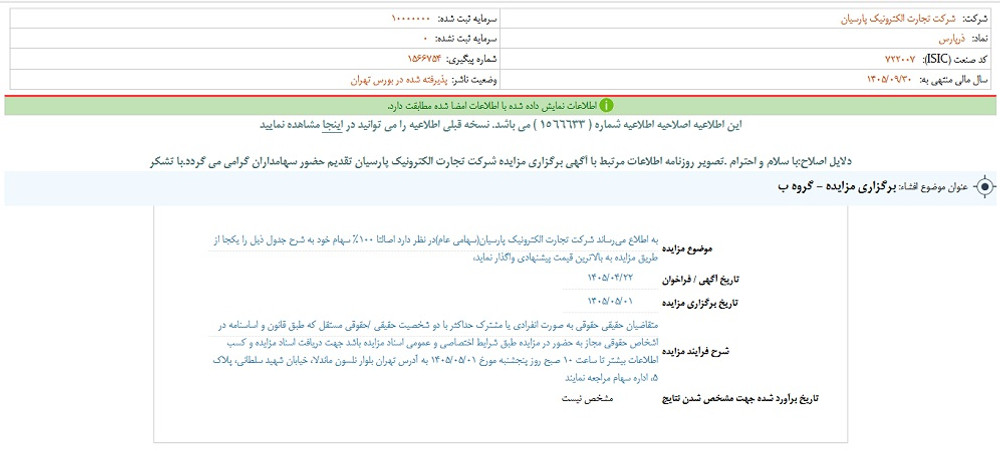Click the label 'سرمایه ثبت نشده:'
Viewport: 1000px width, 451px height.
click(x=466, y=39)
